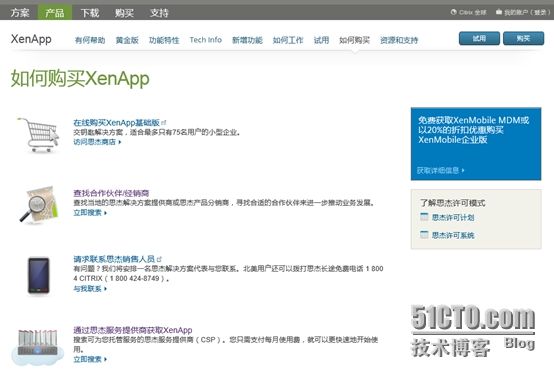Click the blue 购买 button

pos(524,38)
